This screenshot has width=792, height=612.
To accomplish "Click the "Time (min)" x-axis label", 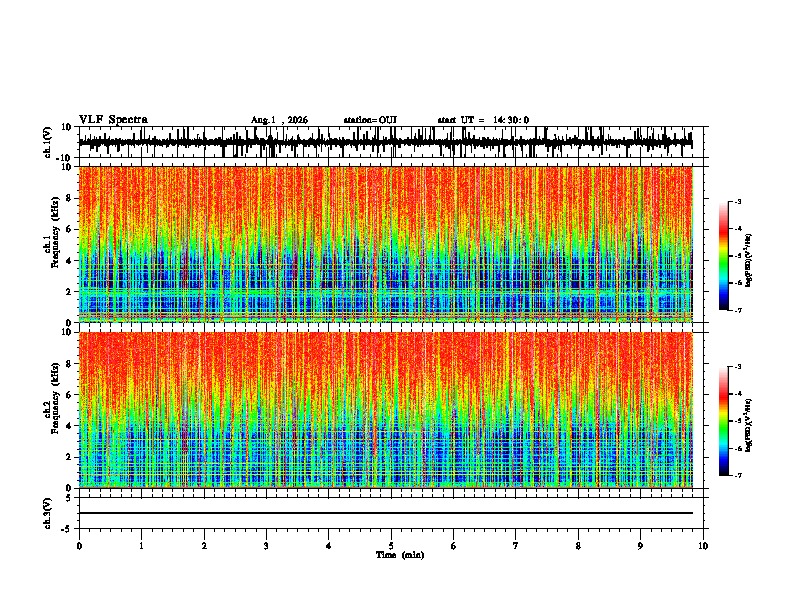I will coord(400,555).
